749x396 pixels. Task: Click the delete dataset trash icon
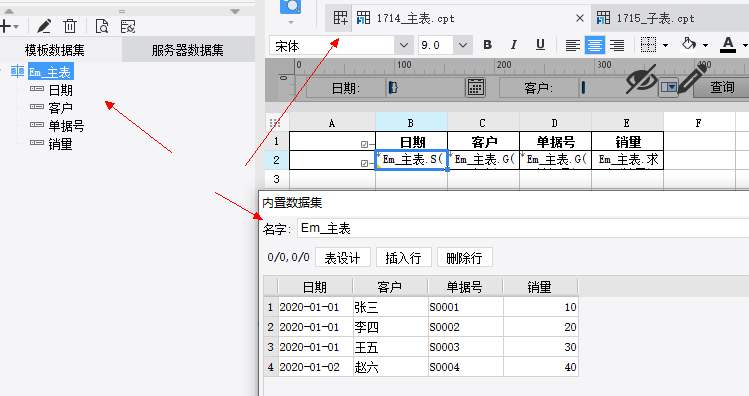[x=70, y=26]
